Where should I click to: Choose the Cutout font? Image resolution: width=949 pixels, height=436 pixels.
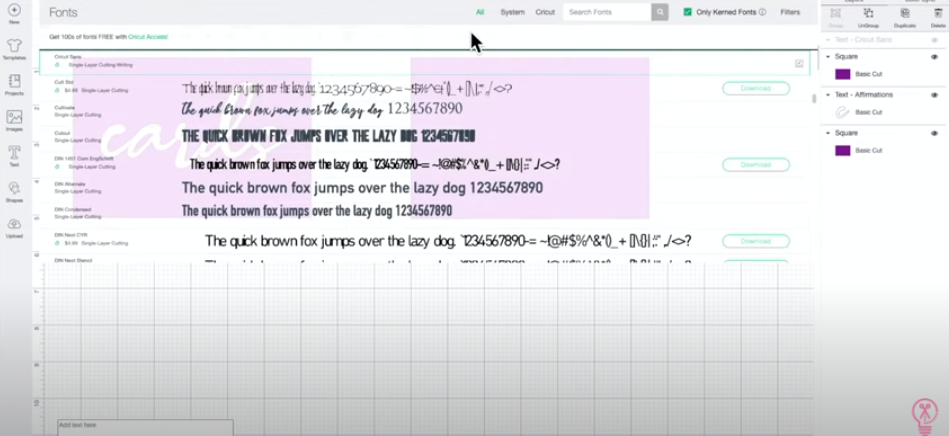pyautogui.click(x=62, y=133)
